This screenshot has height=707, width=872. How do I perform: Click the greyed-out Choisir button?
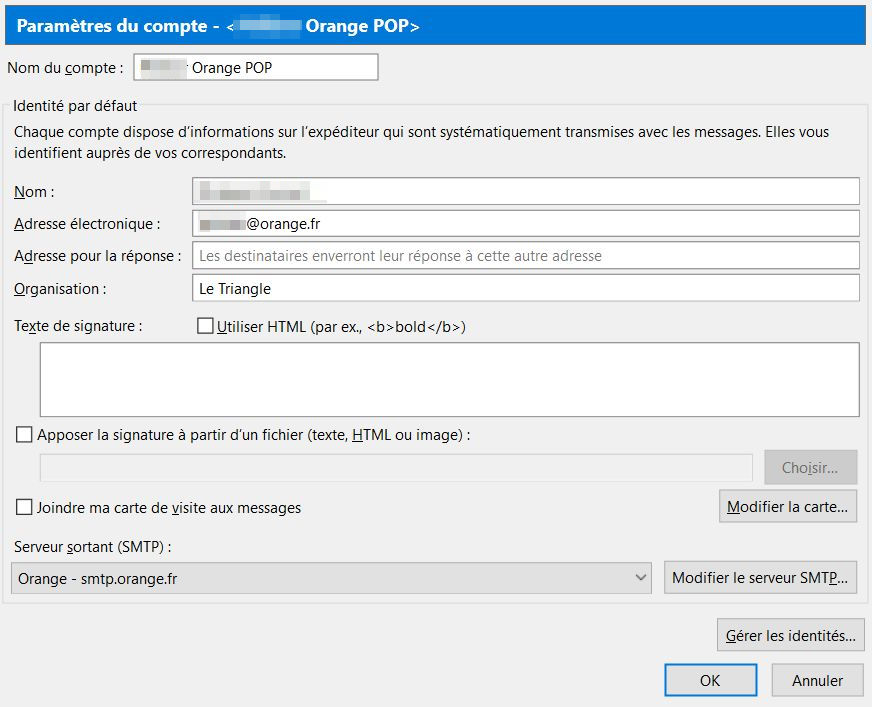pos(810,467)
